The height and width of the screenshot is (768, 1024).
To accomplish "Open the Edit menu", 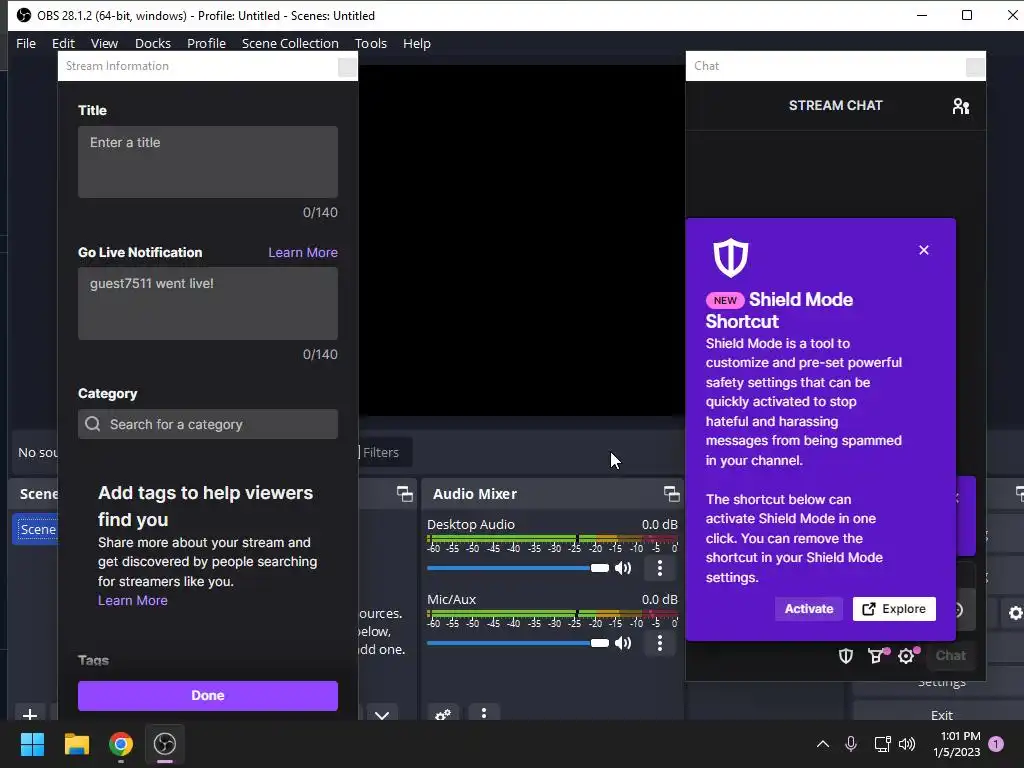I will 63,43.
